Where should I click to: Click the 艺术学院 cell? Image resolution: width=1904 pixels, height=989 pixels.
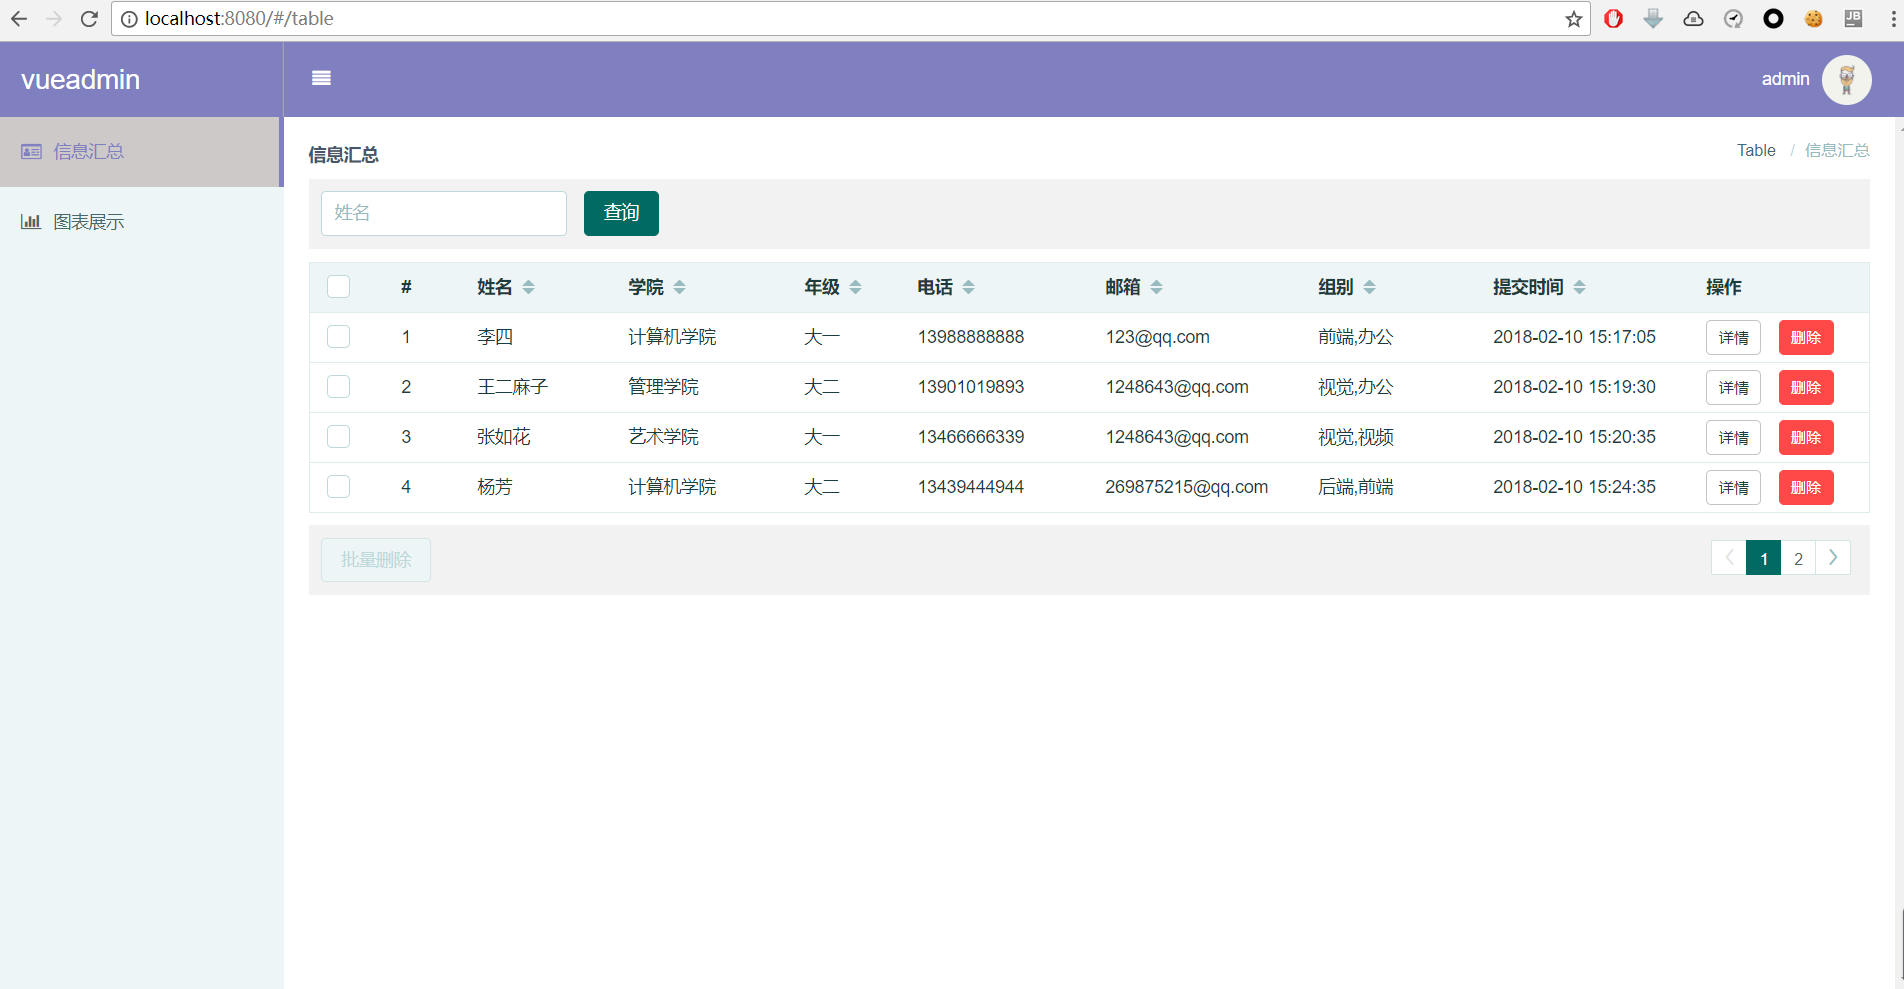(663, 437)
